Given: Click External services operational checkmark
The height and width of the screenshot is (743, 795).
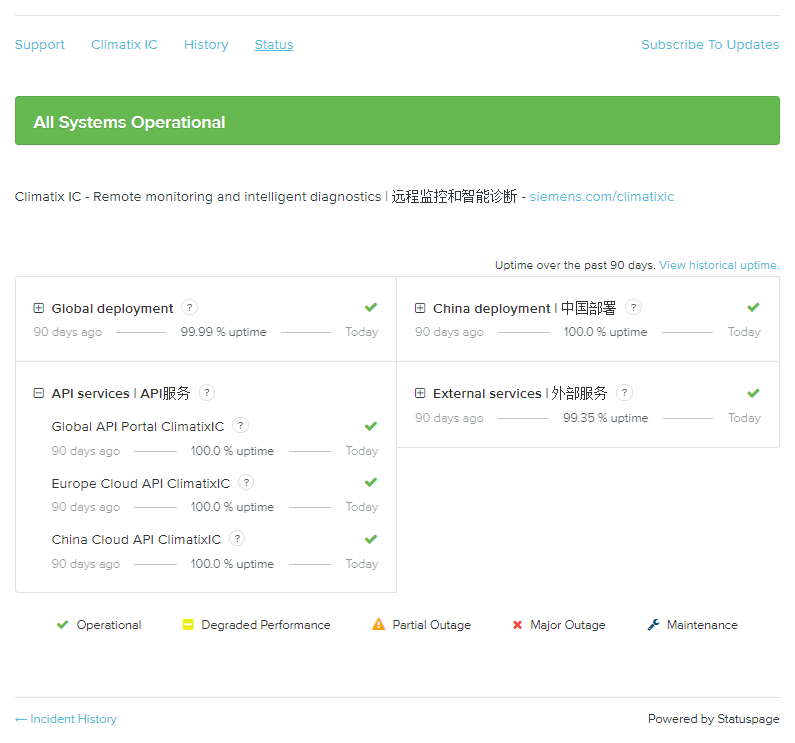Looking at the screenshot, I should click(753, 393).
